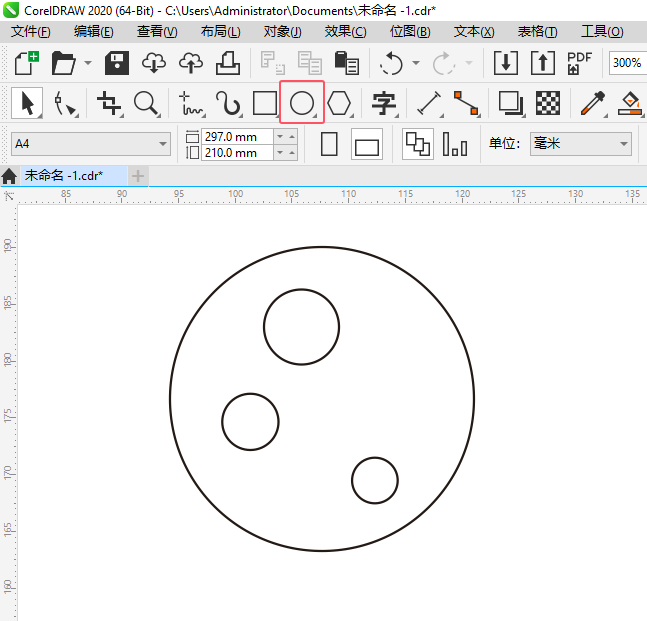Image resolution: width=647 pixels, height=621 pixels.
Task: Select the Drop Shadow tool
Action: coord(511,103)
